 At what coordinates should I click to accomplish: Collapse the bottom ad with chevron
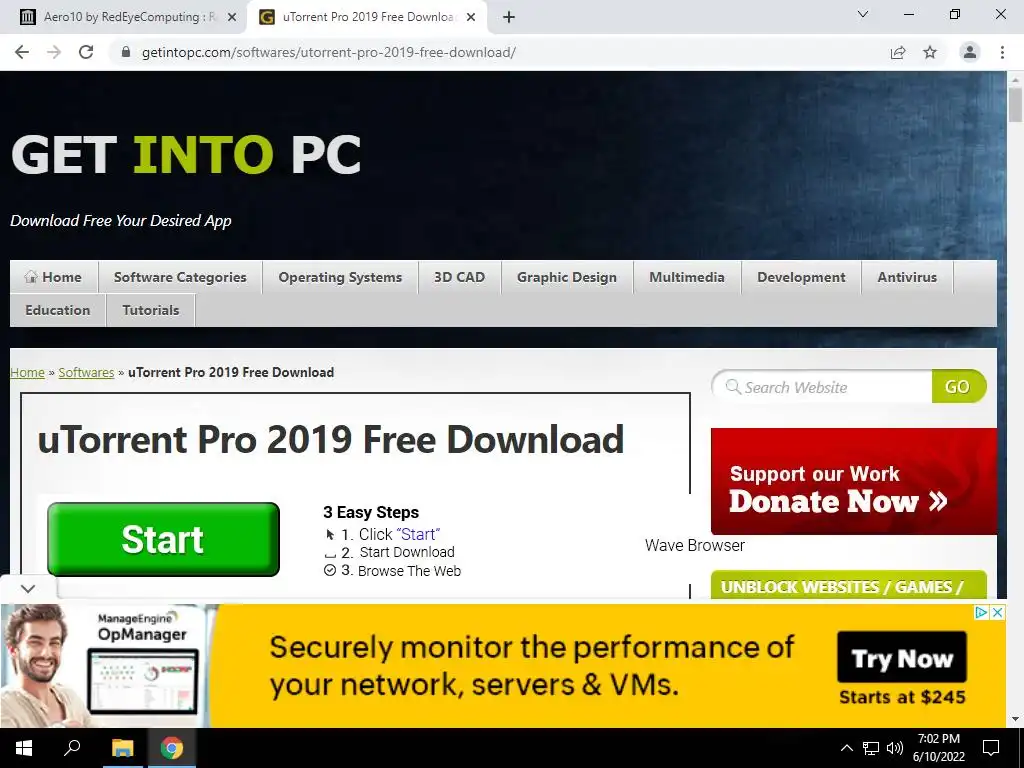pos(27,588)
